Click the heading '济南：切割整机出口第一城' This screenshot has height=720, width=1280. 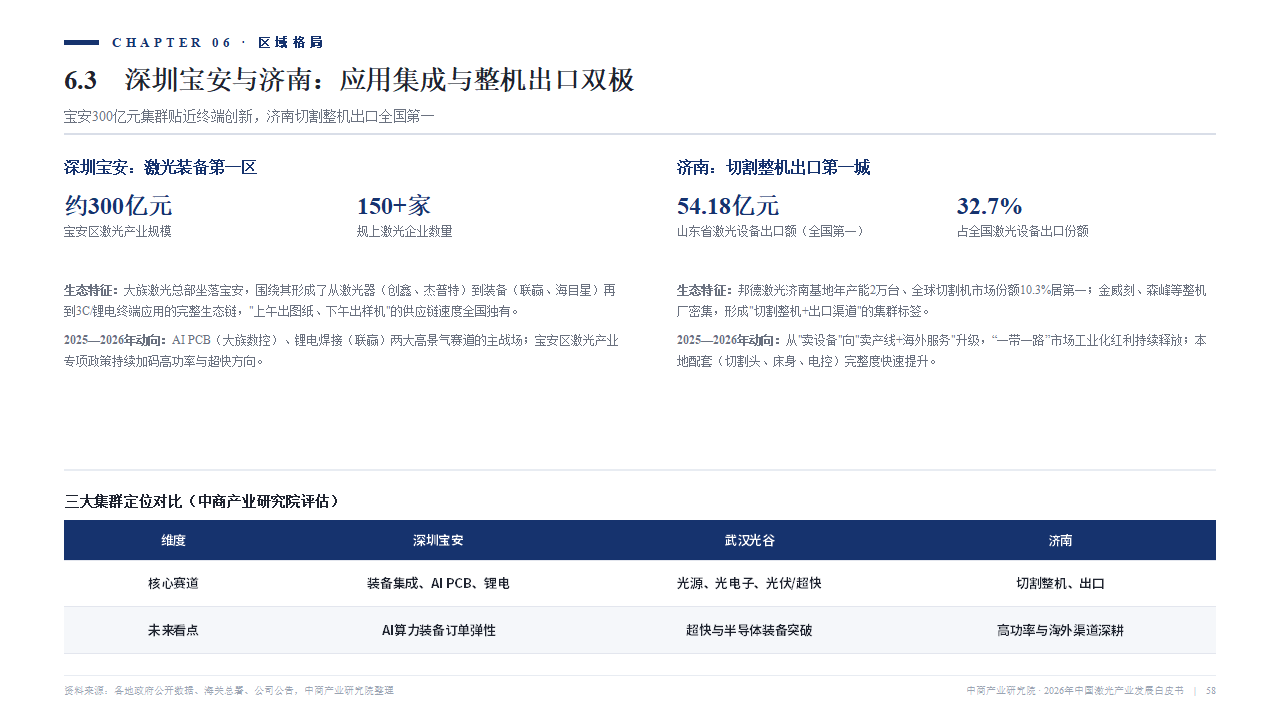pyautogui.click(x=773, y=167)
